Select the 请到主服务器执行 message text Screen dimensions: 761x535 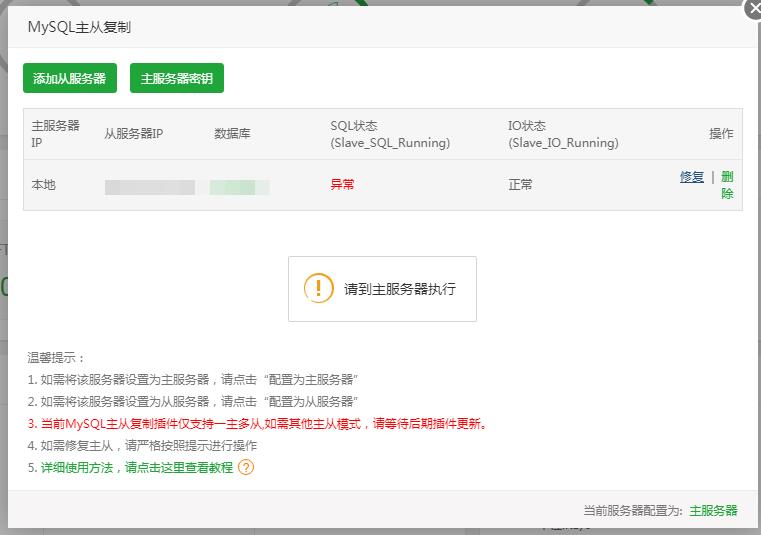coord(400,289)
